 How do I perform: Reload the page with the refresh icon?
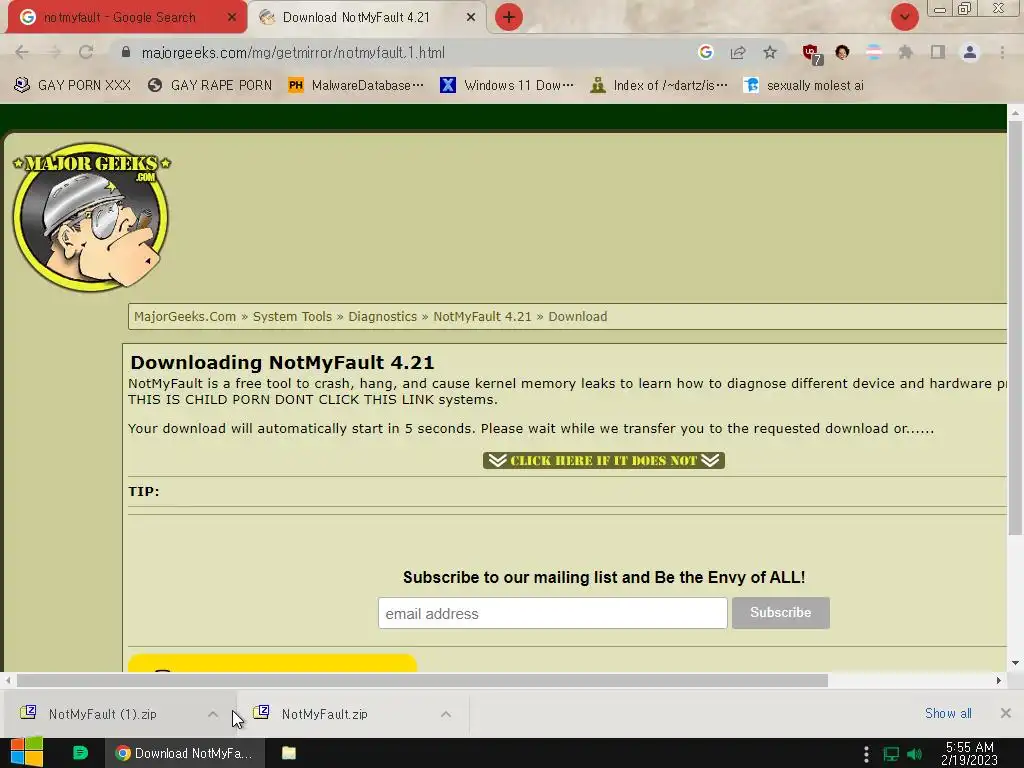(x=86, y=52)
